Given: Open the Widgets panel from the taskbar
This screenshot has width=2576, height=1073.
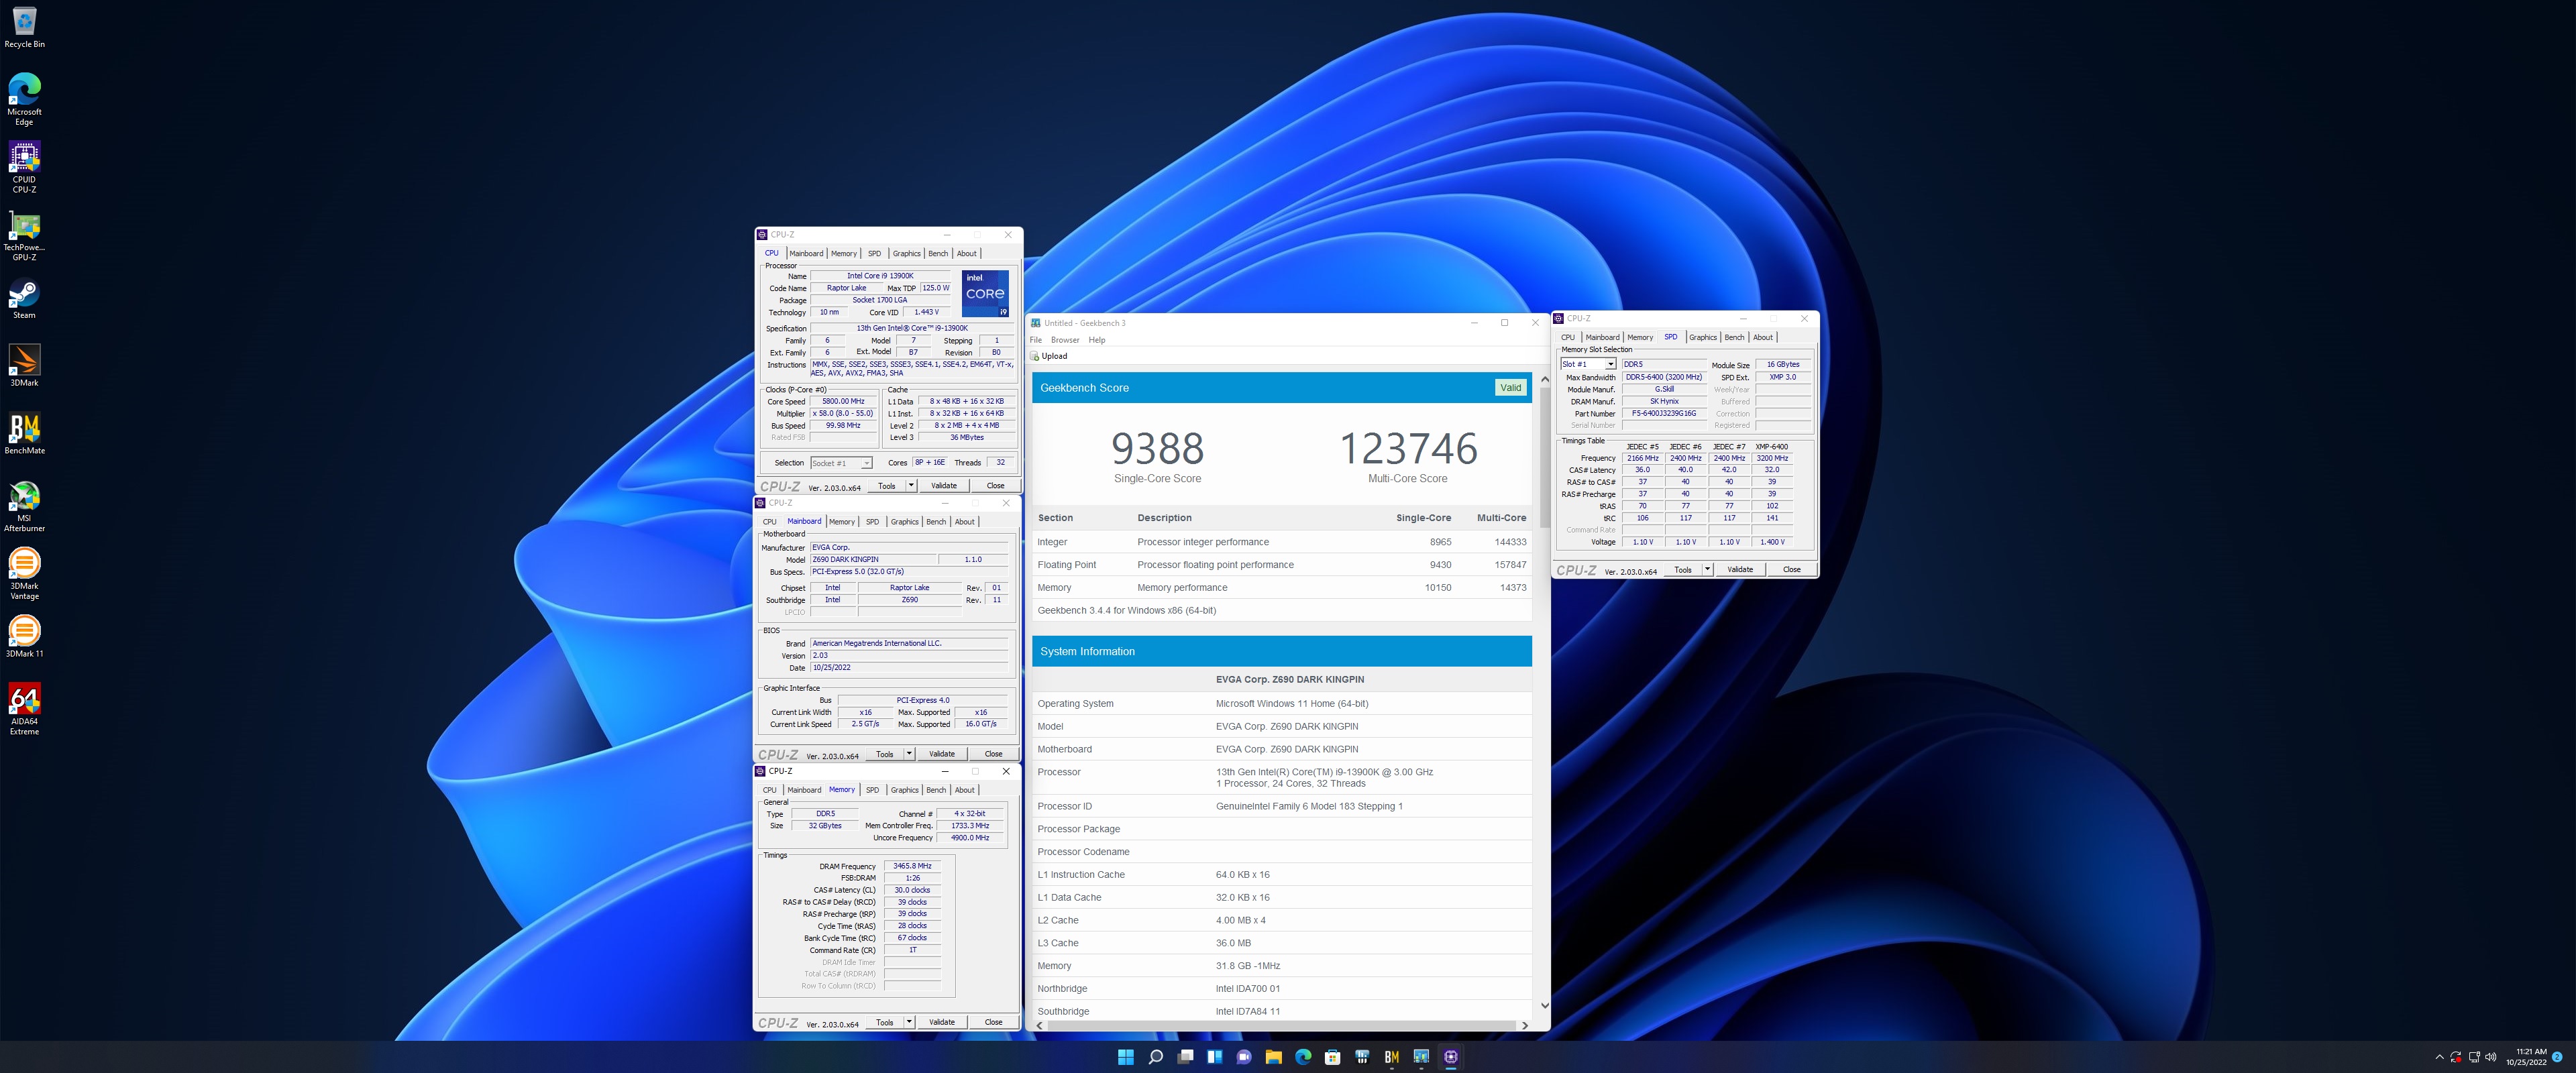Looking at the screenshot, I should (x=1214, y=1057).
